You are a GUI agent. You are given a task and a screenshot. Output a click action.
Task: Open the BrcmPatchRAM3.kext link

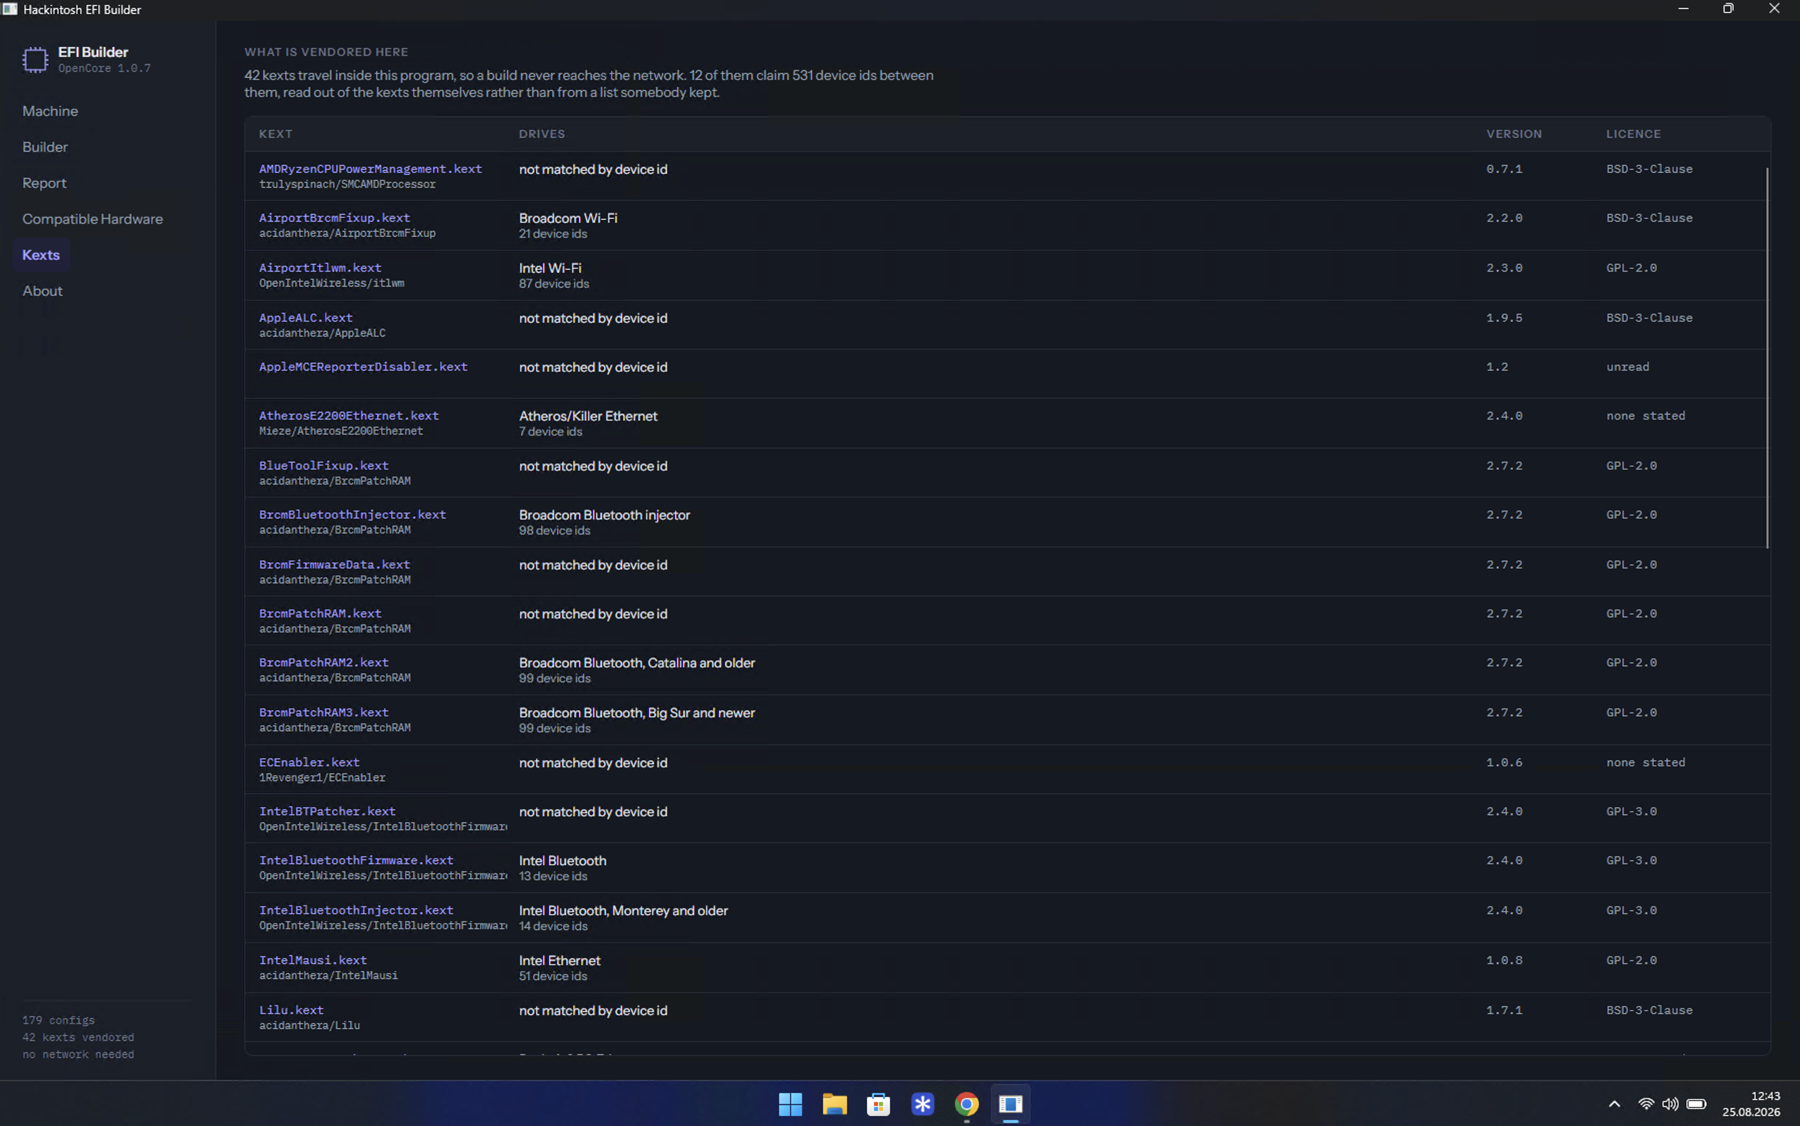[324, 713]
